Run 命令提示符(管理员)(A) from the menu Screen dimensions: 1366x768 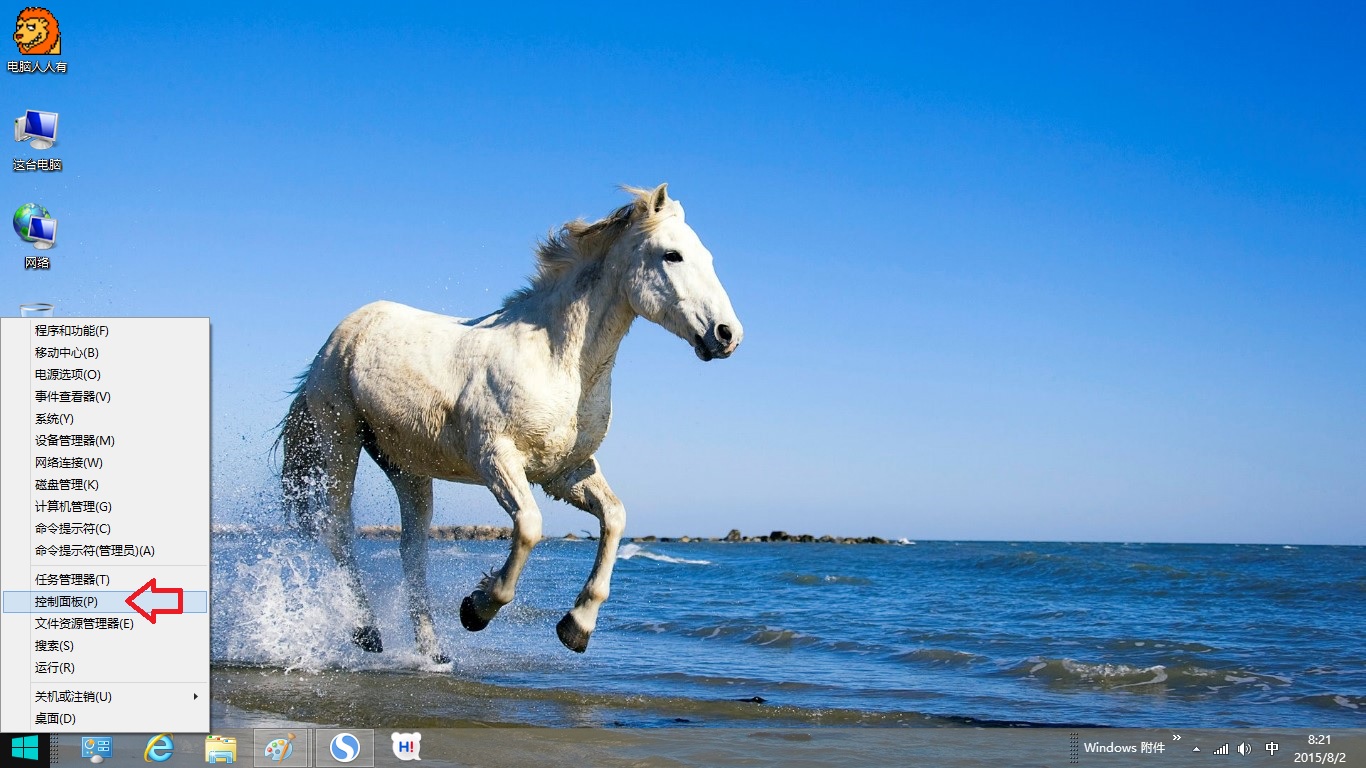[106, 551]
